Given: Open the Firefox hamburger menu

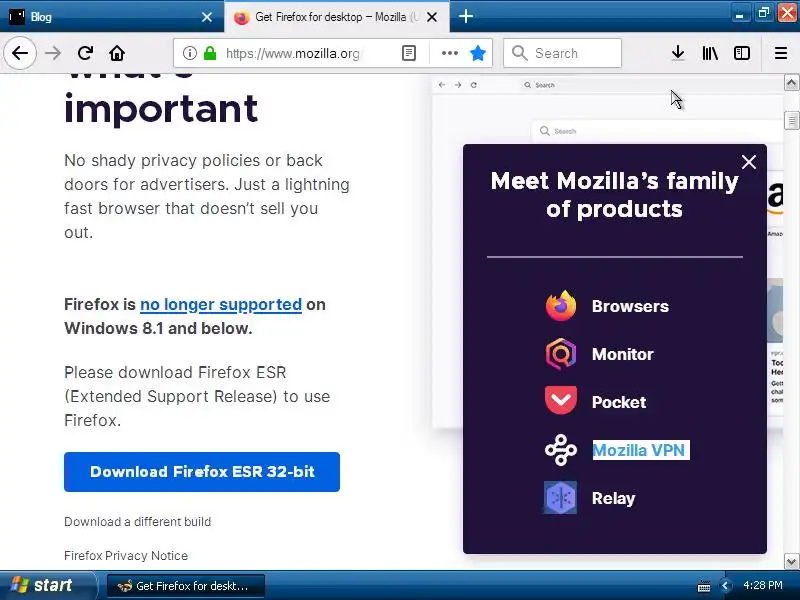Looking at the screenshot, I should (x=781, y=53).
